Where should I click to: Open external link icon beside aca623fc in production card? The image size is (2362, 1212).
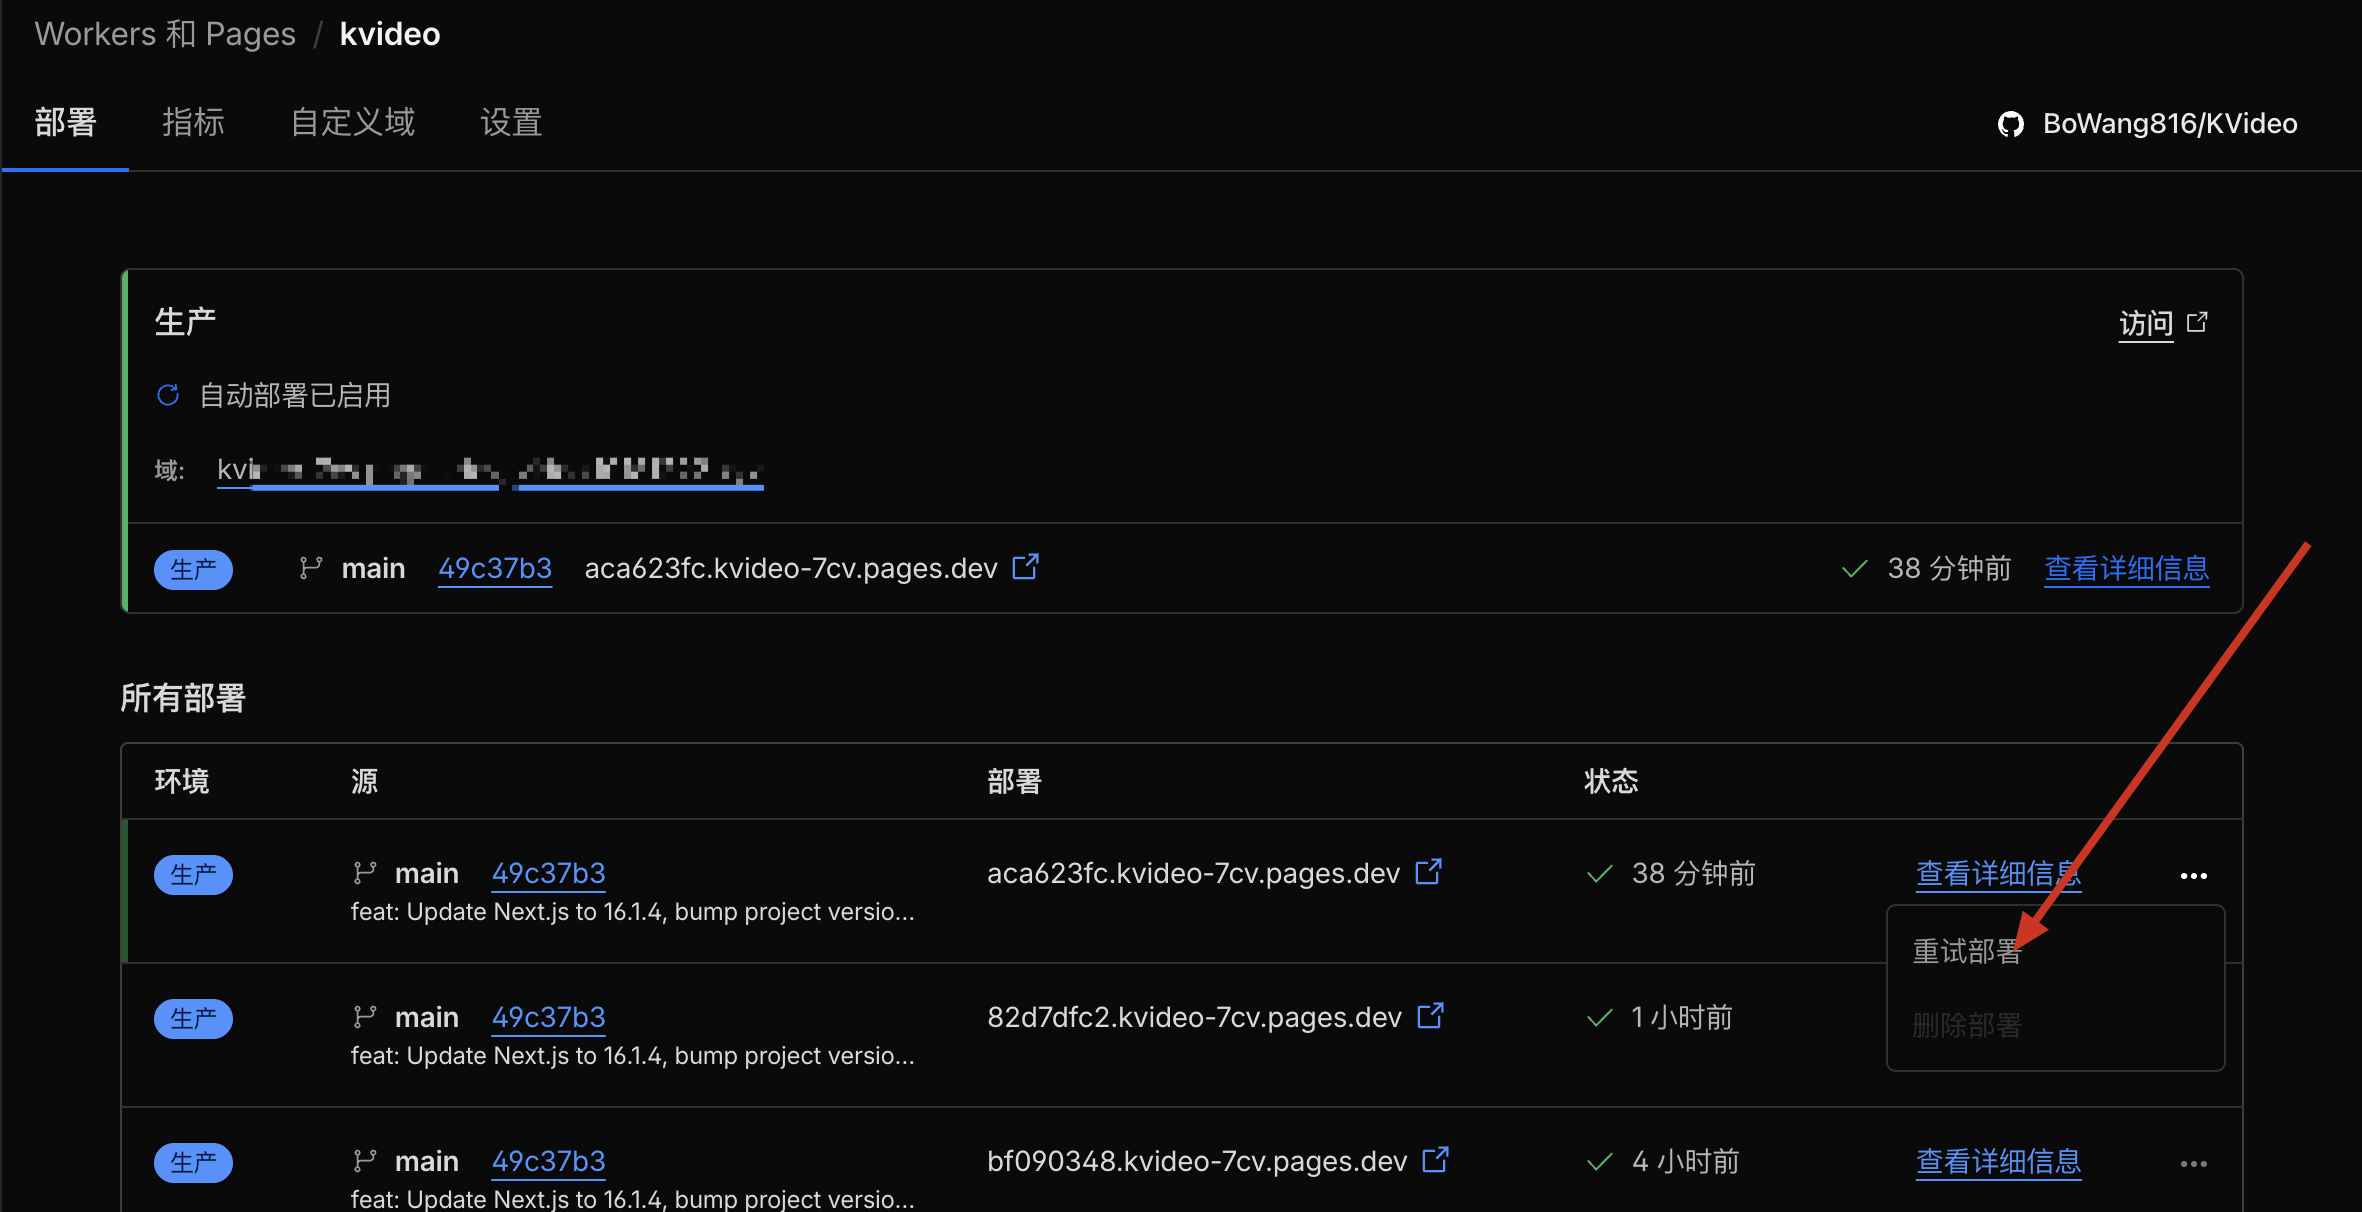(x=1025, y=567)
